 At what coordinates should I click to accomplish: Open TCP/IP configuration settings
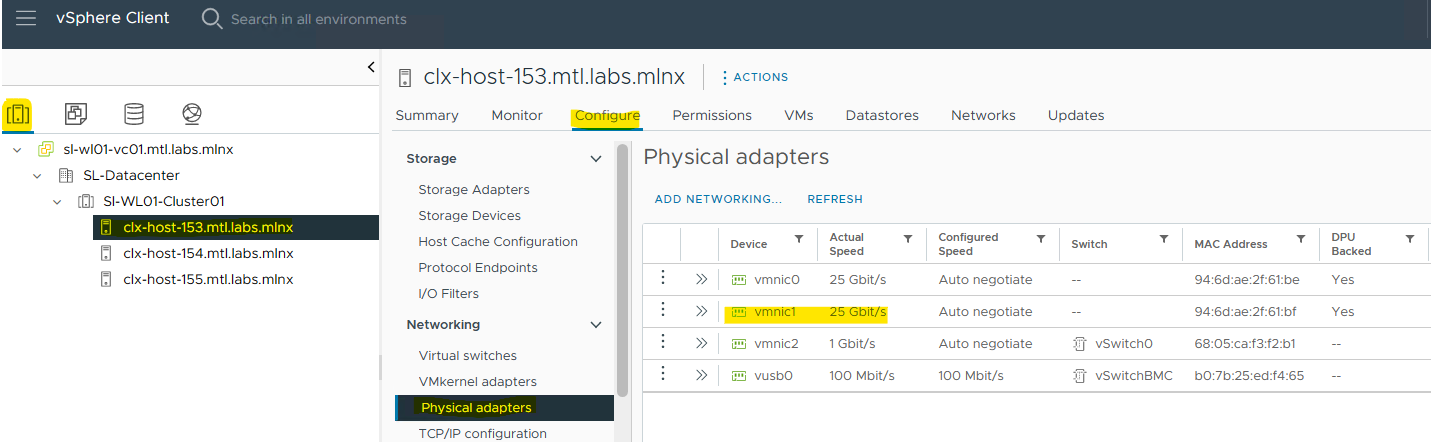(x=483, y=433)
